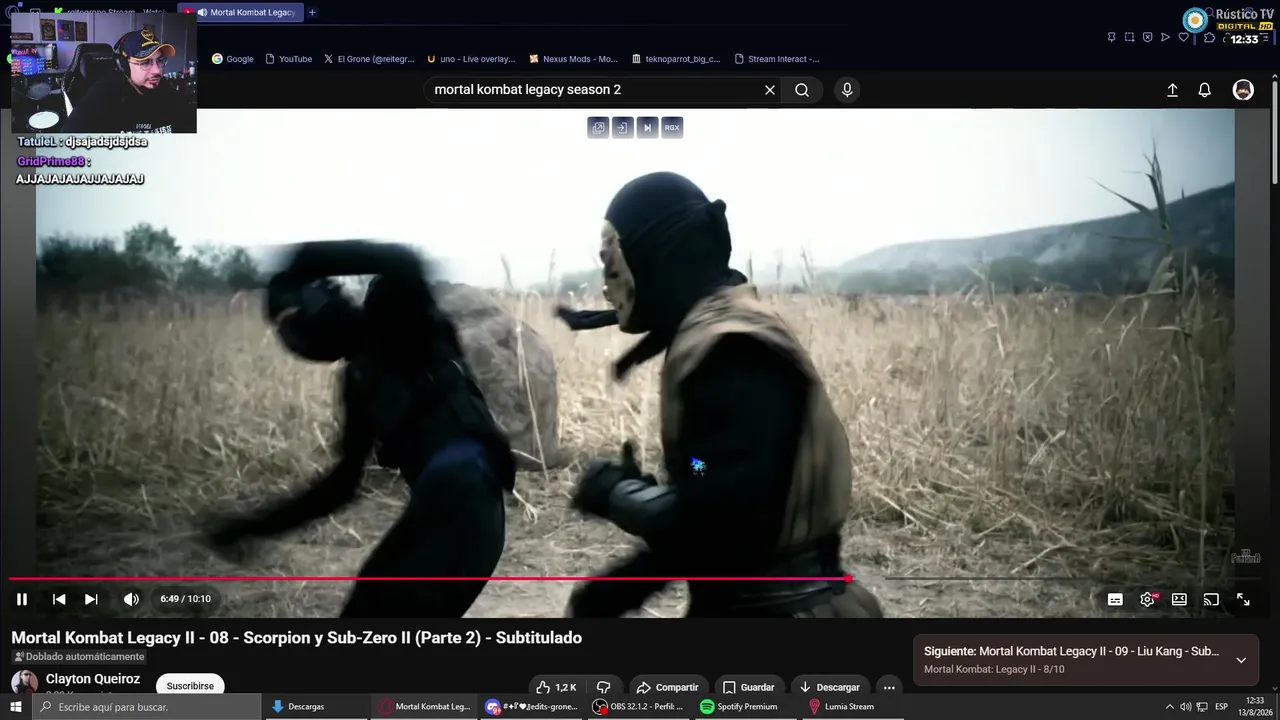Open Spotify Premium from taskbar

[747, 707]
